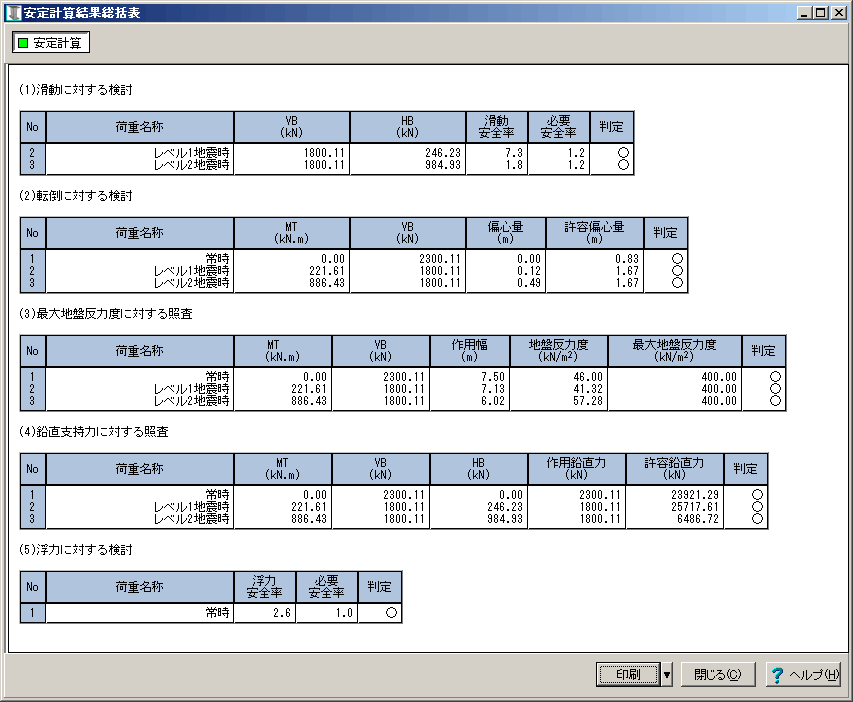Click 荷重名称 header in the sliding table

[x=140, y=127]
